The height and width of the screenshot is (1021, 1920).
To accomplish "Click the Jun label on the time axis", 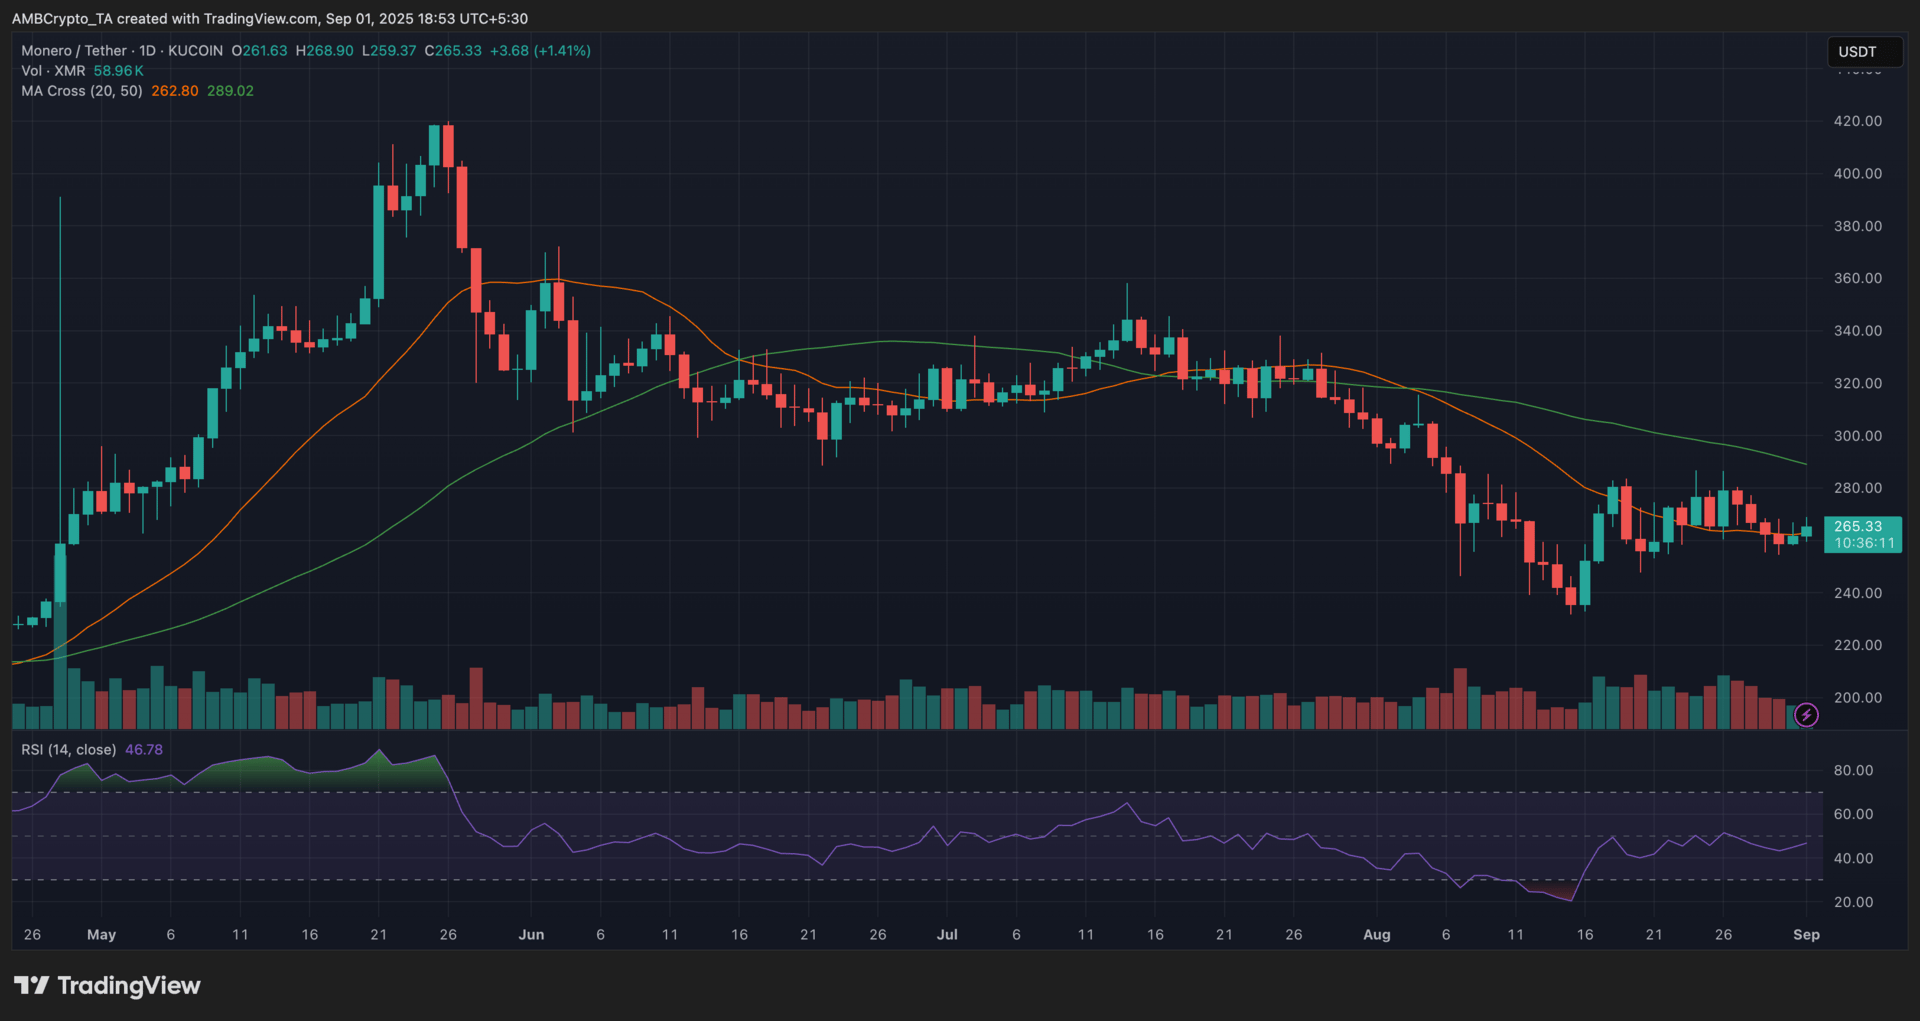I will point(531,935).
